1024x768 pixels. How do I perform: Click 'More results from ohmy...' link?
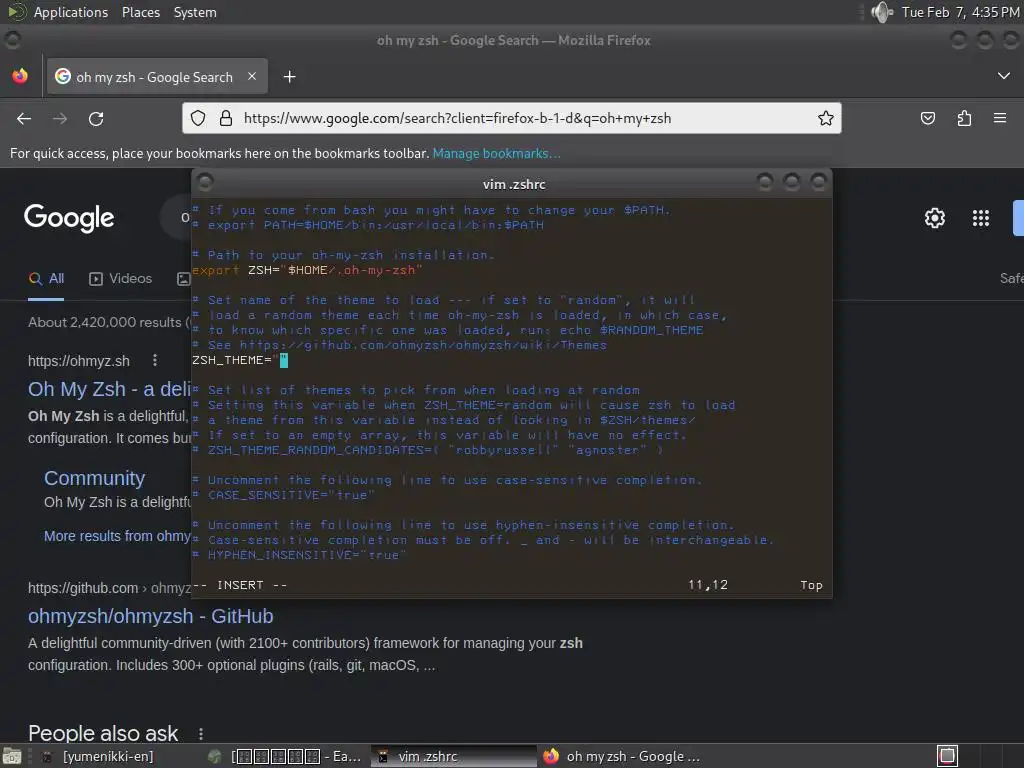[118, 536]
